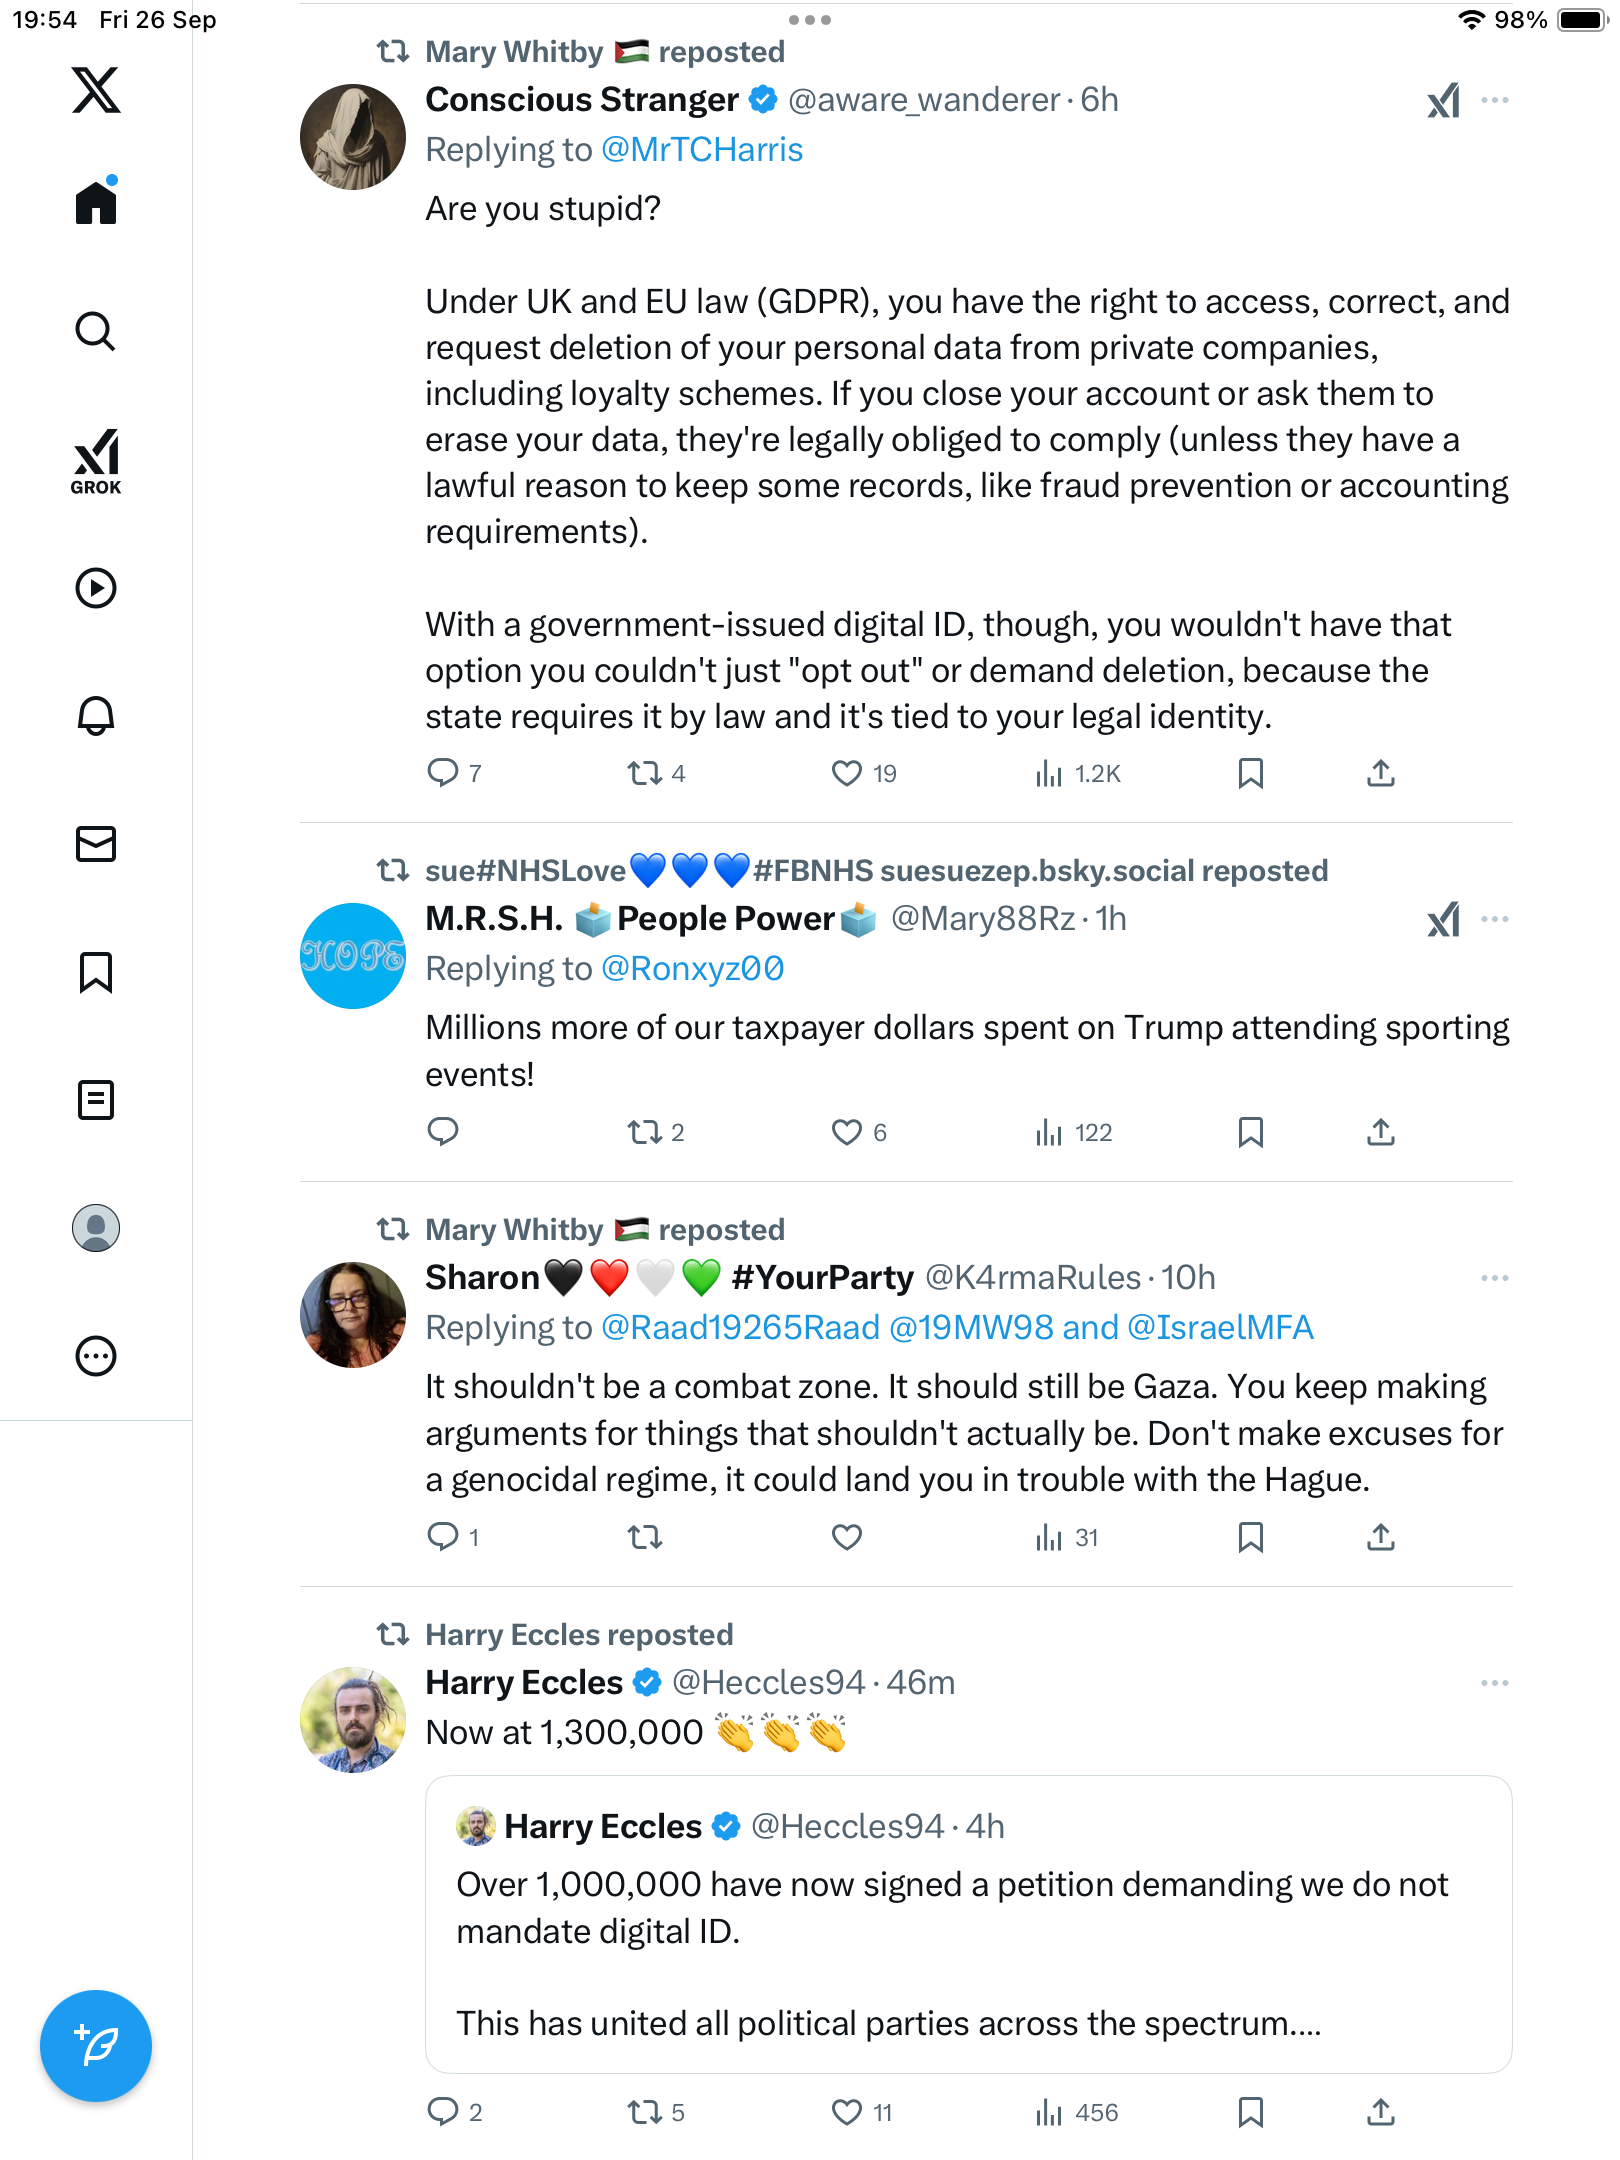
Task: Expand sidebar More options circle
Action: coord(96,1356)
